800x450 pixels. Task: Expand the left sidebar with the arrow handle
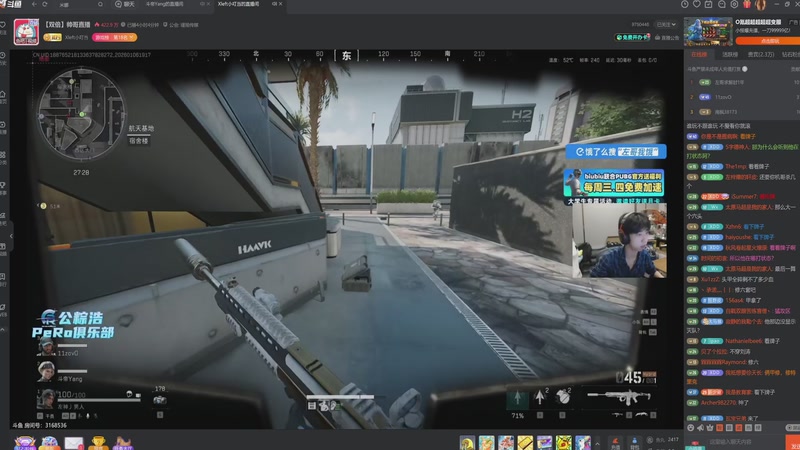click(x=11, y=236)
